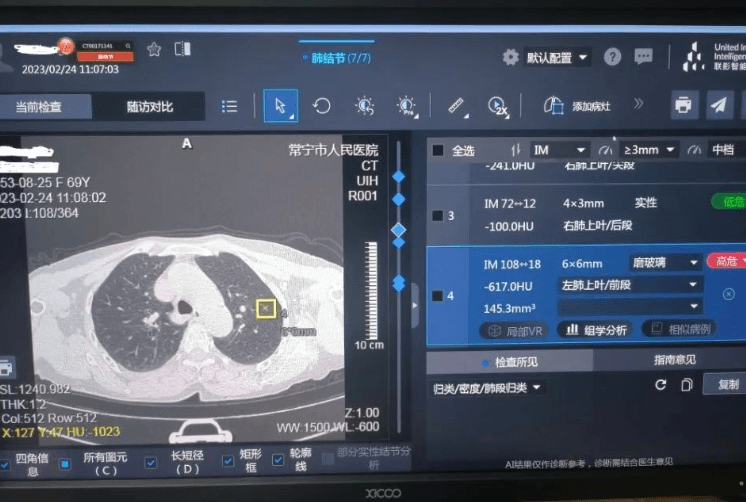746x502 pixels.
Task: Click the 组学分析 button
Action: (597, 329)
